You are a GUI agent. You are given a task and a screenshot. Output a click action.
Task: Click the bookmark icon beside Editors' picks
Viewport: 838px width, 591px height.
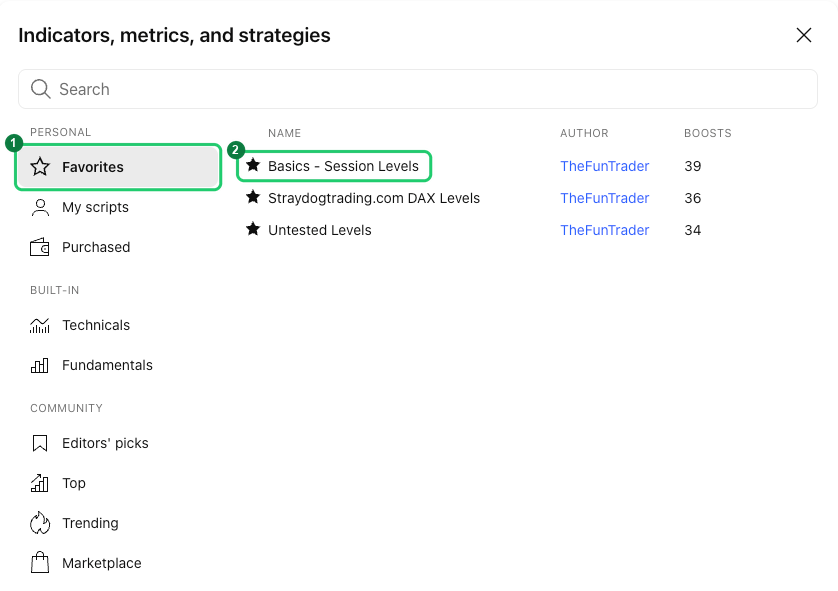pyautogui.click(x=40, y=443)
